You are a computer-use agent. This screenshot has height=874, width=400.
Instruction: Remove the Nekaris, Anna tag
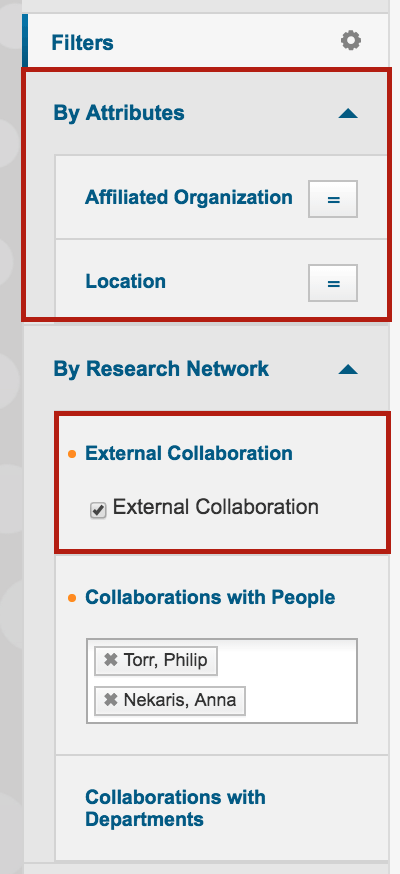(110, 700)
